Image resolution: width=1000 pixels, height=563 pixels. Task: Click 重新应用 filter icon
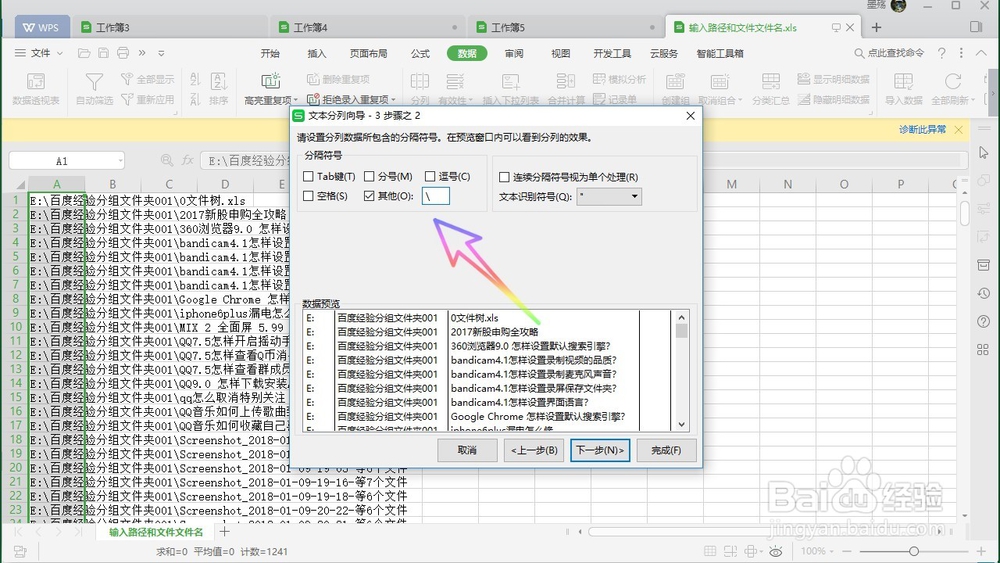point(127,99)
